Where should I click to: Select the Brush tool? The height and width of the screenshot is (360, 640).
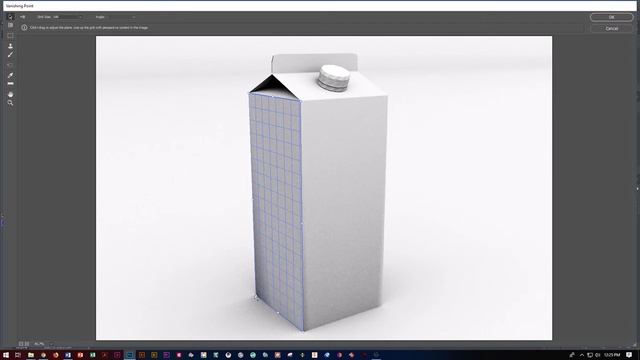(x=10, y=55)
